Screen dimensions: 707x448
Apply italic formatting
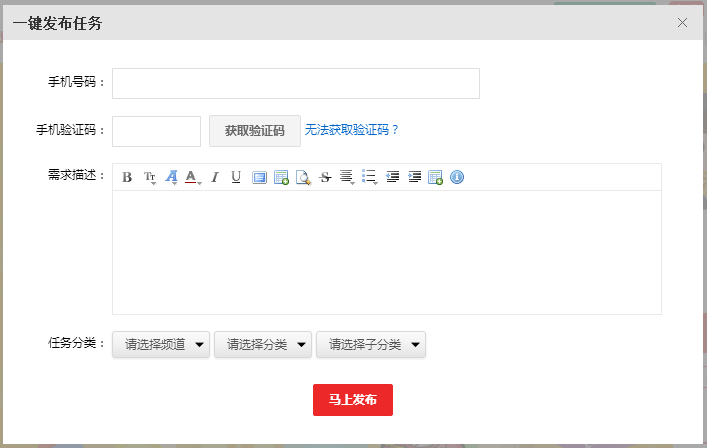click(x=214, y=178)
